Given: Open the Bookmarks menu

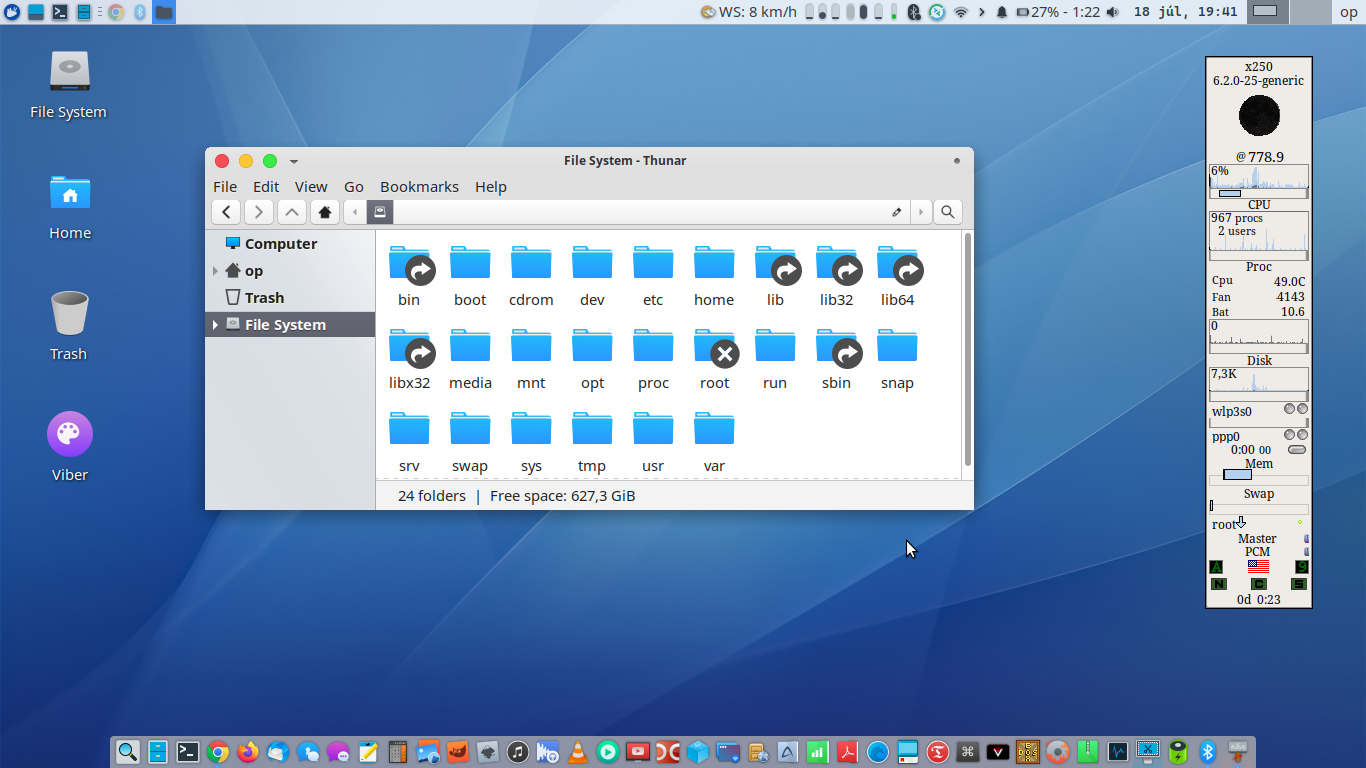Looking at the screenshot, I should pyautogui.click(x=419, y=187).
